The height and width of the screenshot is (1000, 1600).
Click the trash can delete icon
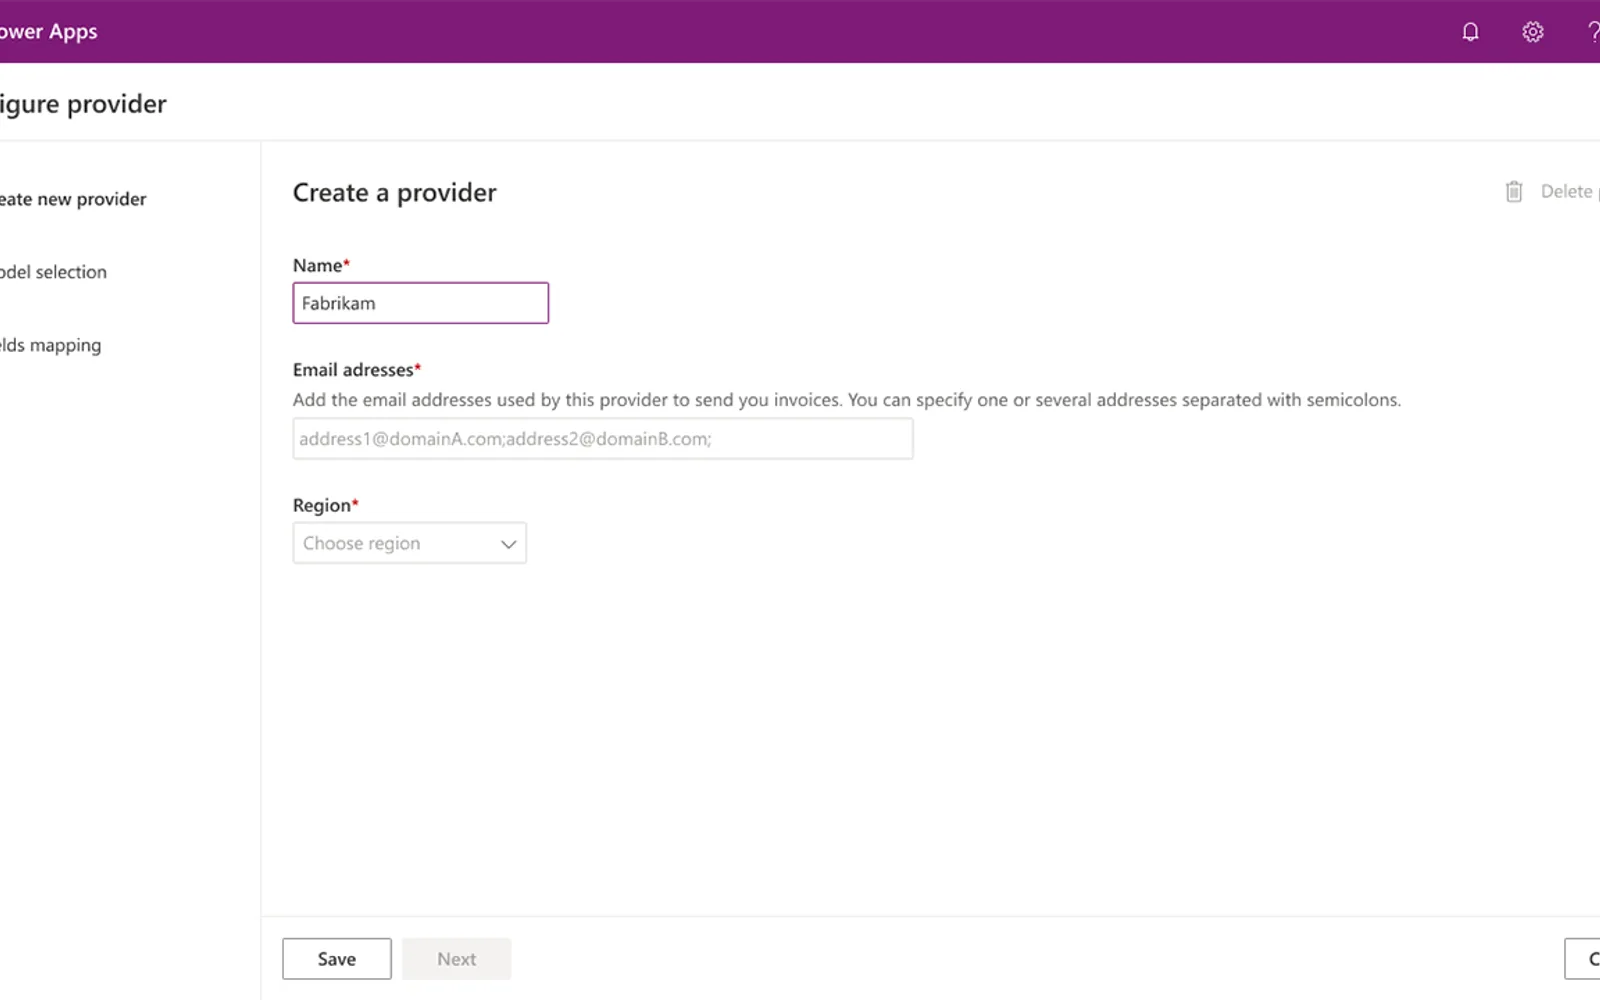[1514, 191]
